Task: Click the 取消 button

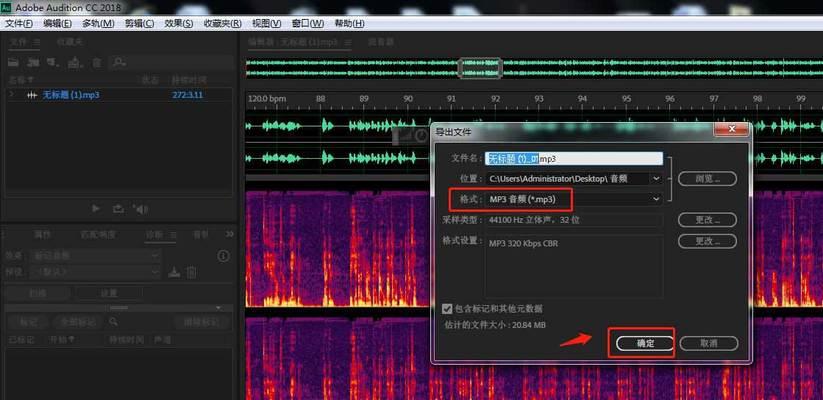Action: point(709,343)
